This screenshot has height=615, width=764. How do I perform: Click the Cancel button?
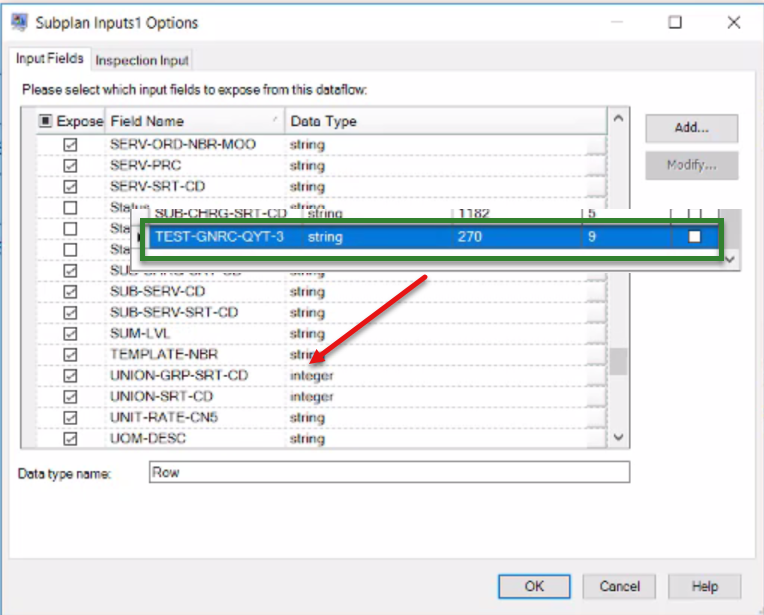pyautogui.click(x=619, y=586)
